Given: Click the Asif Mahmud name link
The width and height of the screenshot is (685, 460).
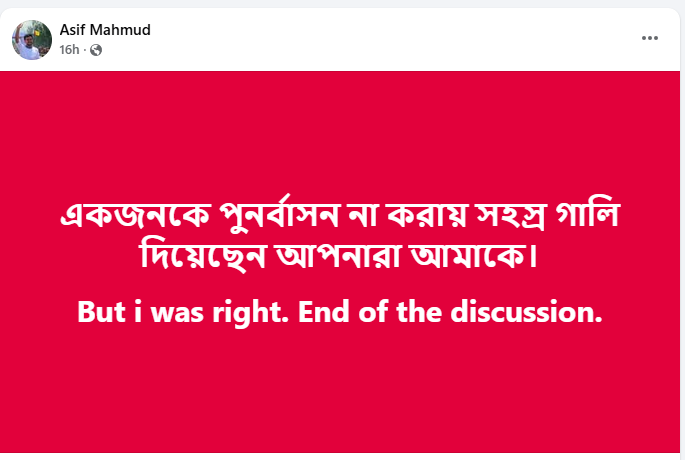Looking at the screenshot, I should (105, 30).
